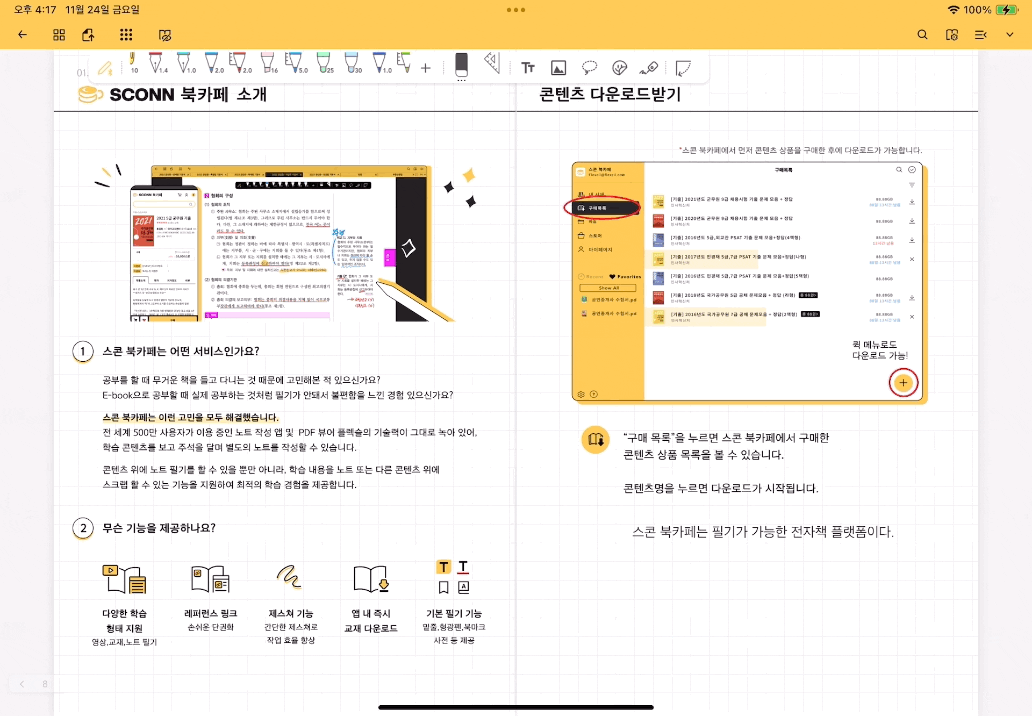Tap question 1 스콘 북카페는 어떤 서비스인가요?
1032x716 pixels.
181,351
